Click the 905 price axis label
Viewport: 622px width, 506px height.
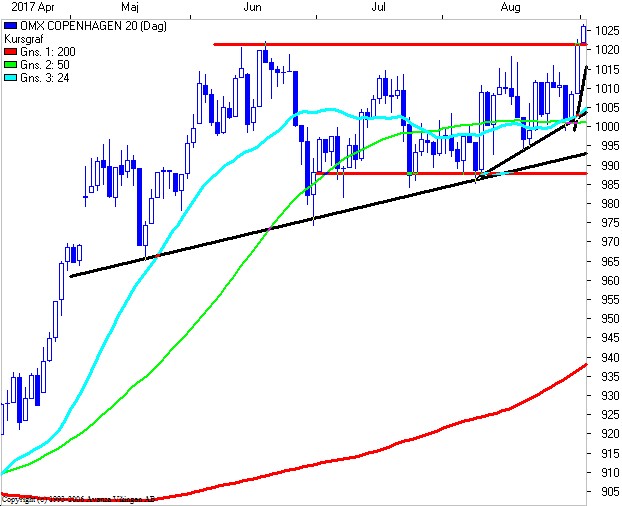click(x=604, y=492)
